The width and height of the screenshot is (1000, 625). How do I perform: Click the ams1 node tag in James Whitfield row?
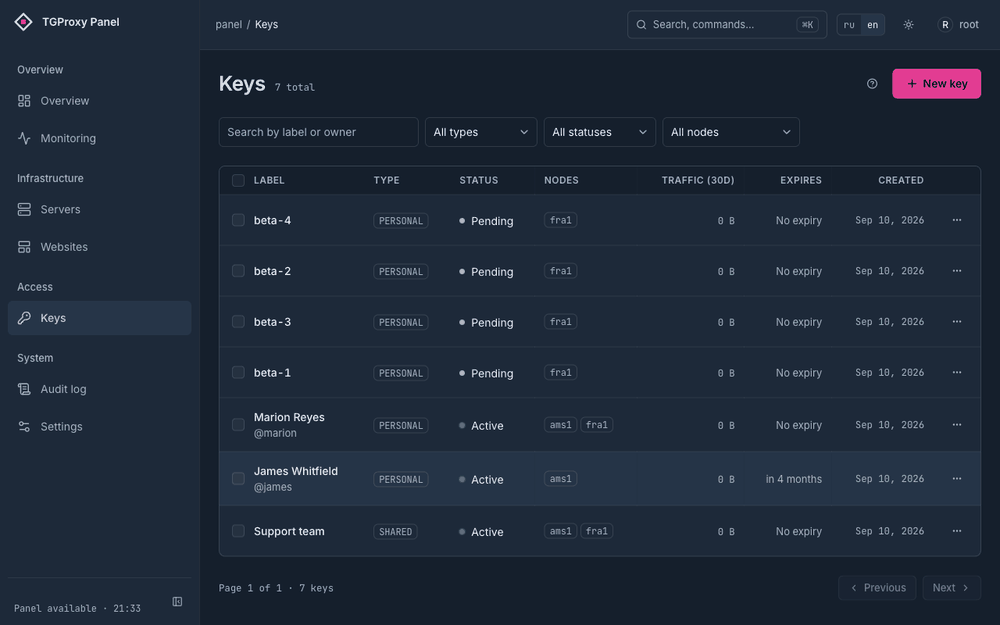point(561,478)
